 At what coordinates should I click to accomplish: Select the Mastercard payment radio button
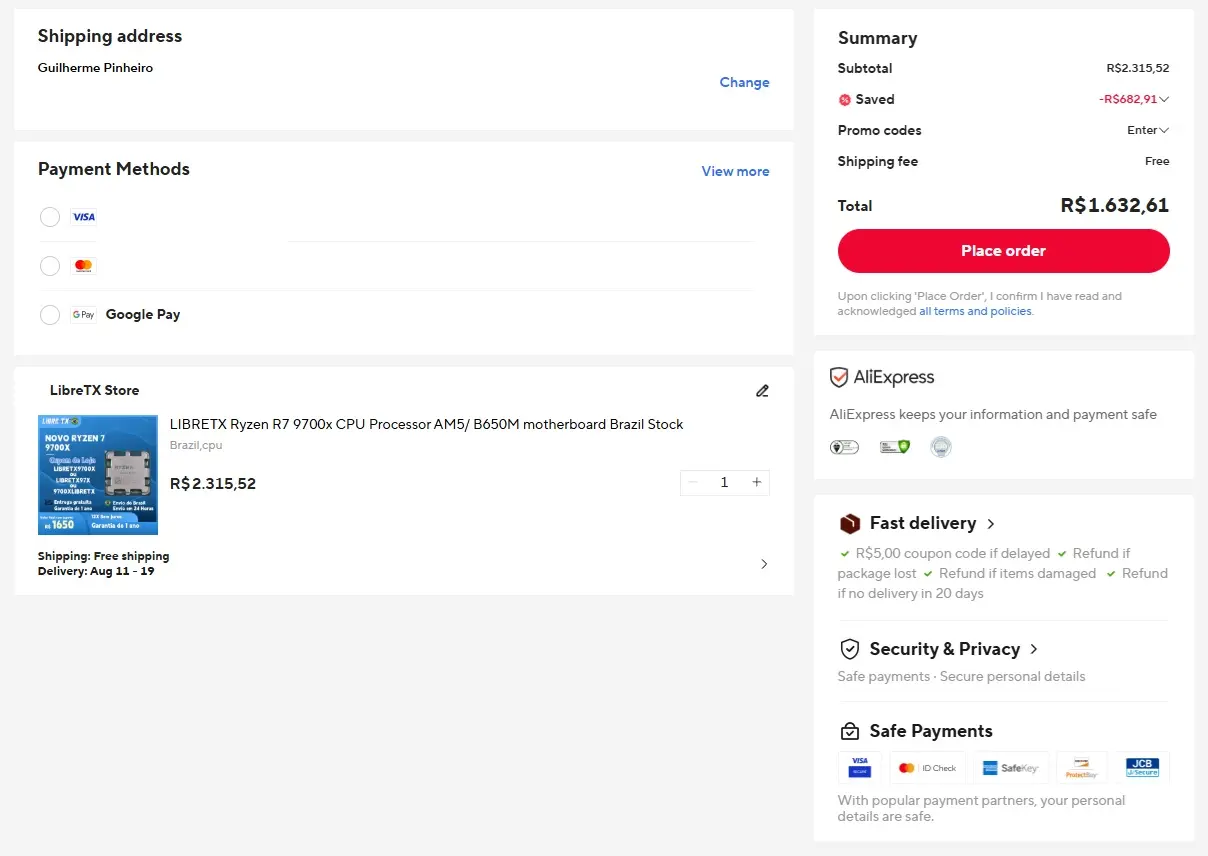(50, 266)
